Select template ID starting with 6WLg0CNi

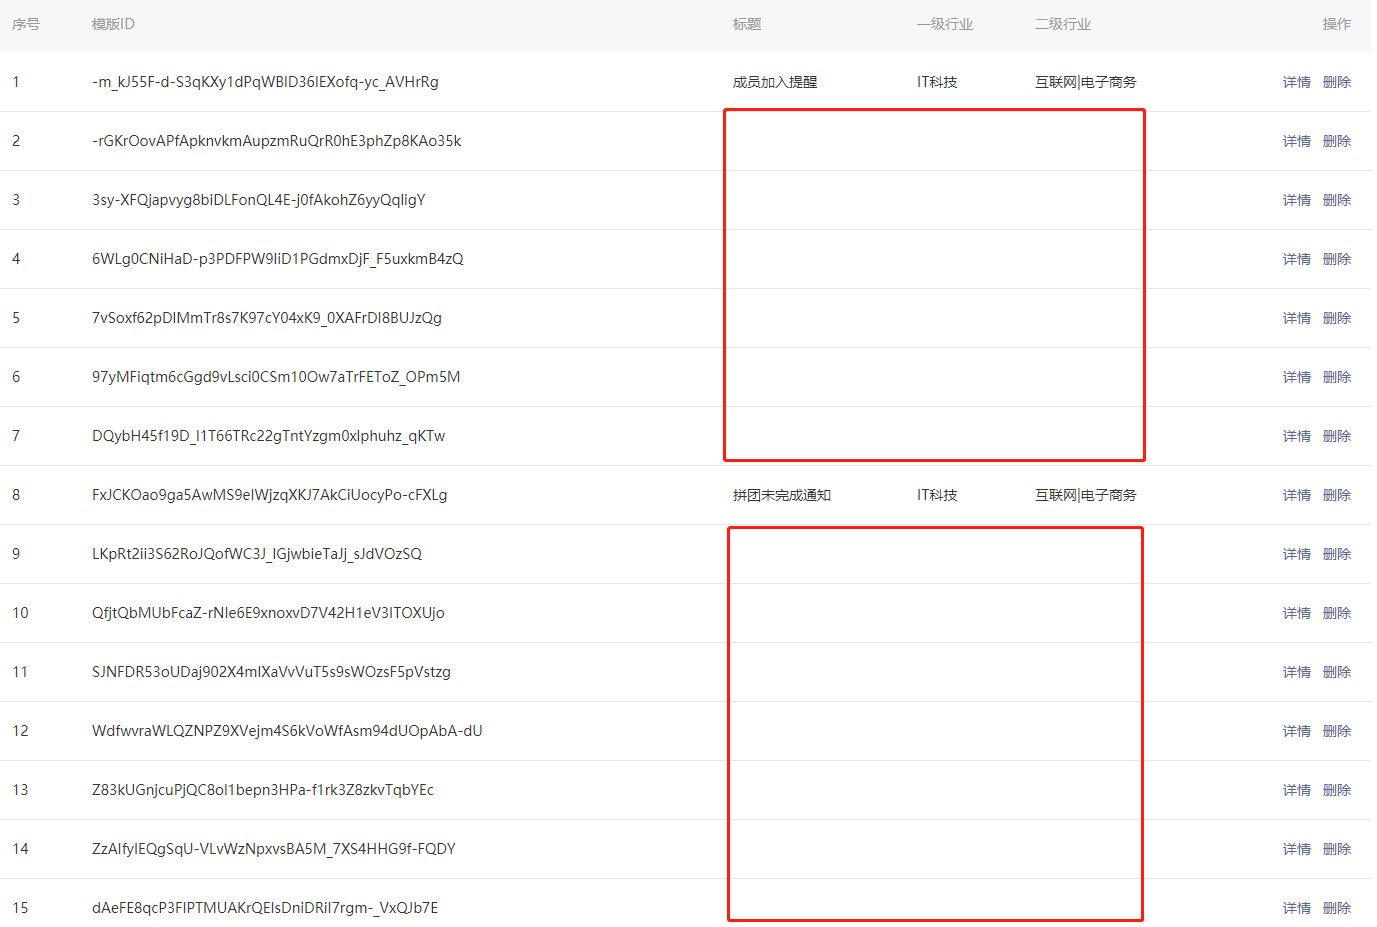point(277,259)
